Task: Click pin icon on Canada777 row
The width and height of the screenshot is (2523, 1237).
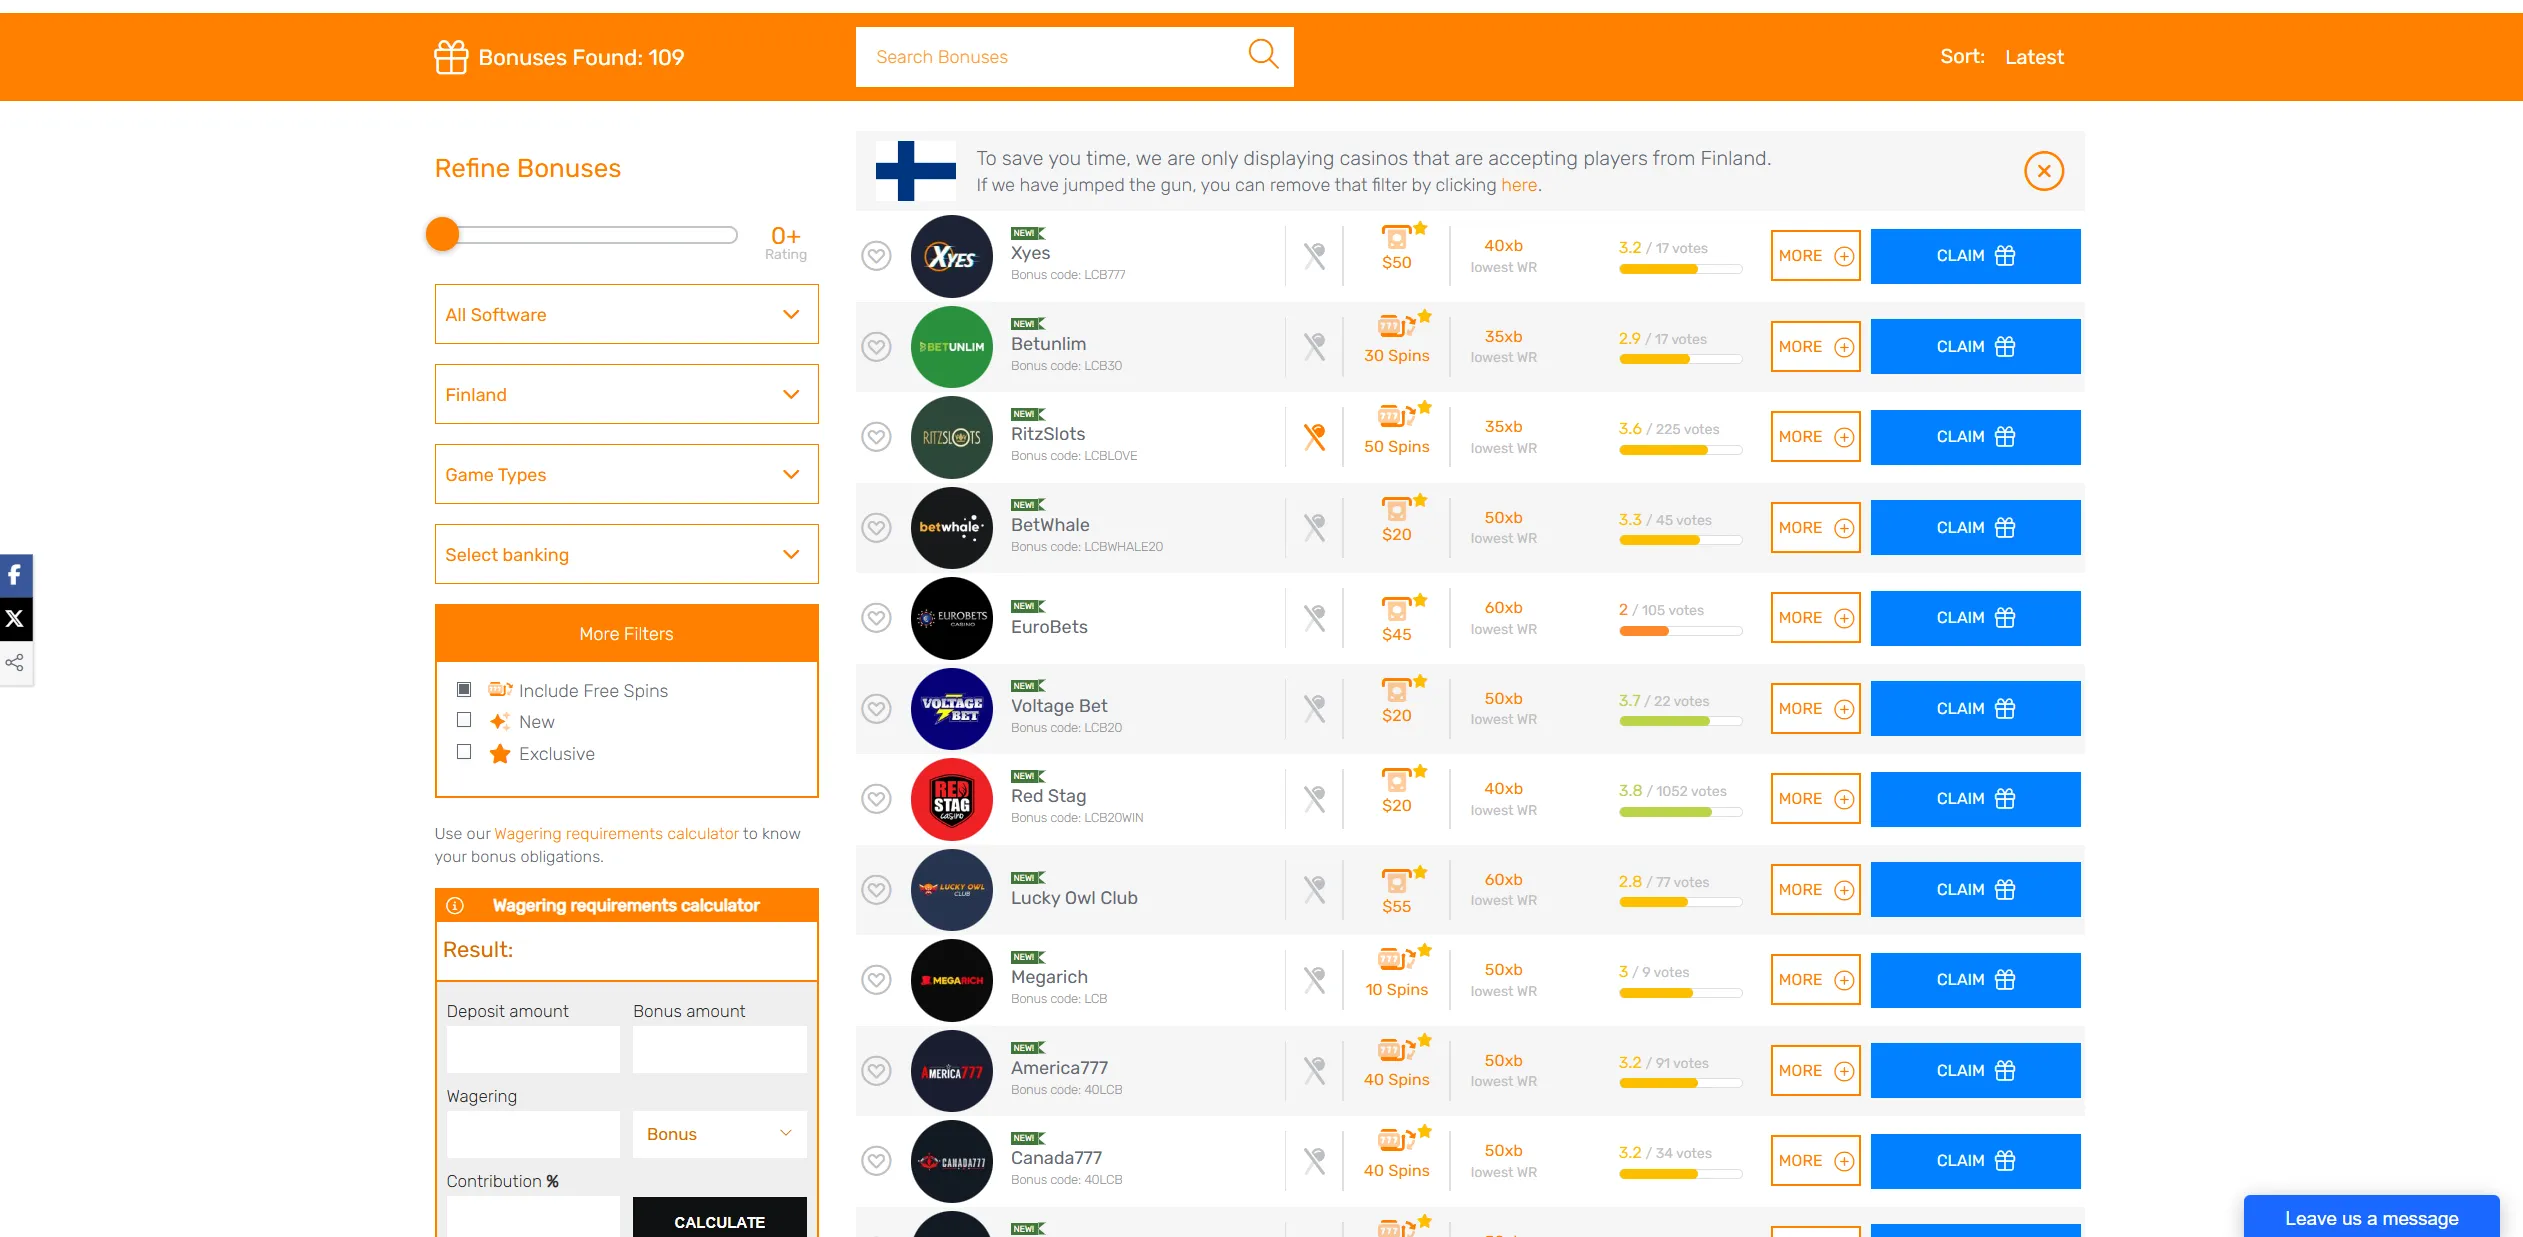Action: pos(1315,1161)
